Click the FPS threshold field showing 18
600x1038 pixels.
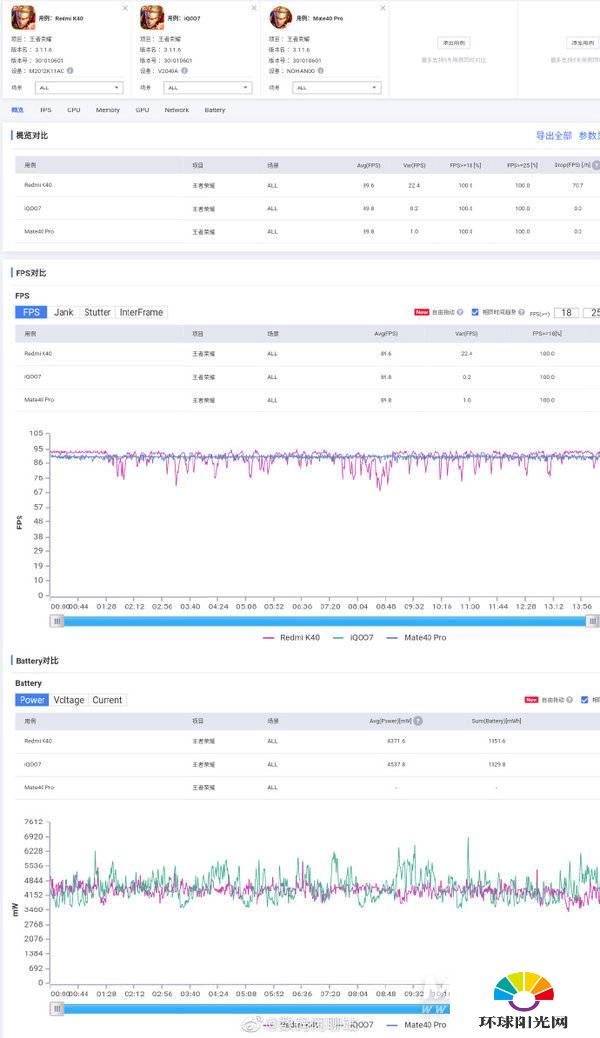point(566,312)
